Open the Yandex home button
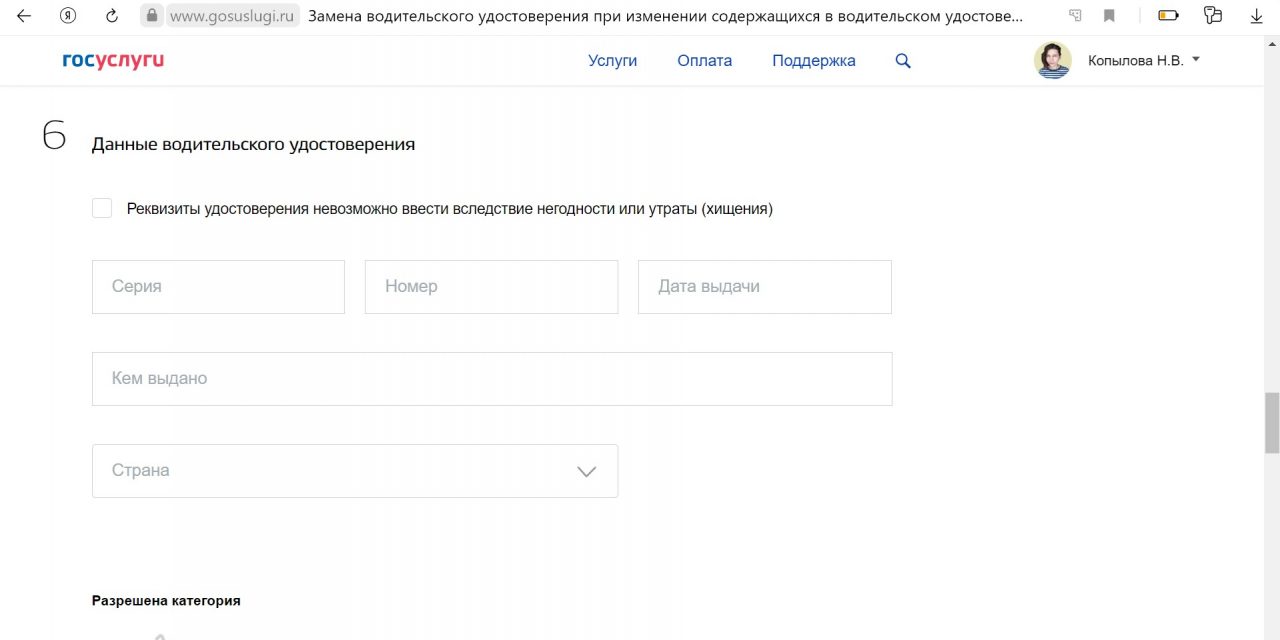Viewport: 1280px width, 640px height. point(68,16)
